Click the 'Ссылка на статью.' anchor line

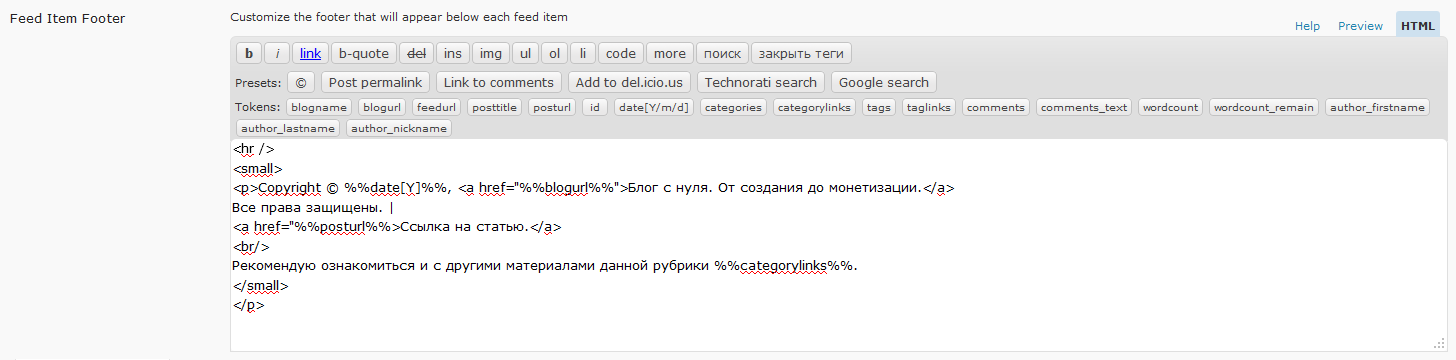[x=397, y=227]
